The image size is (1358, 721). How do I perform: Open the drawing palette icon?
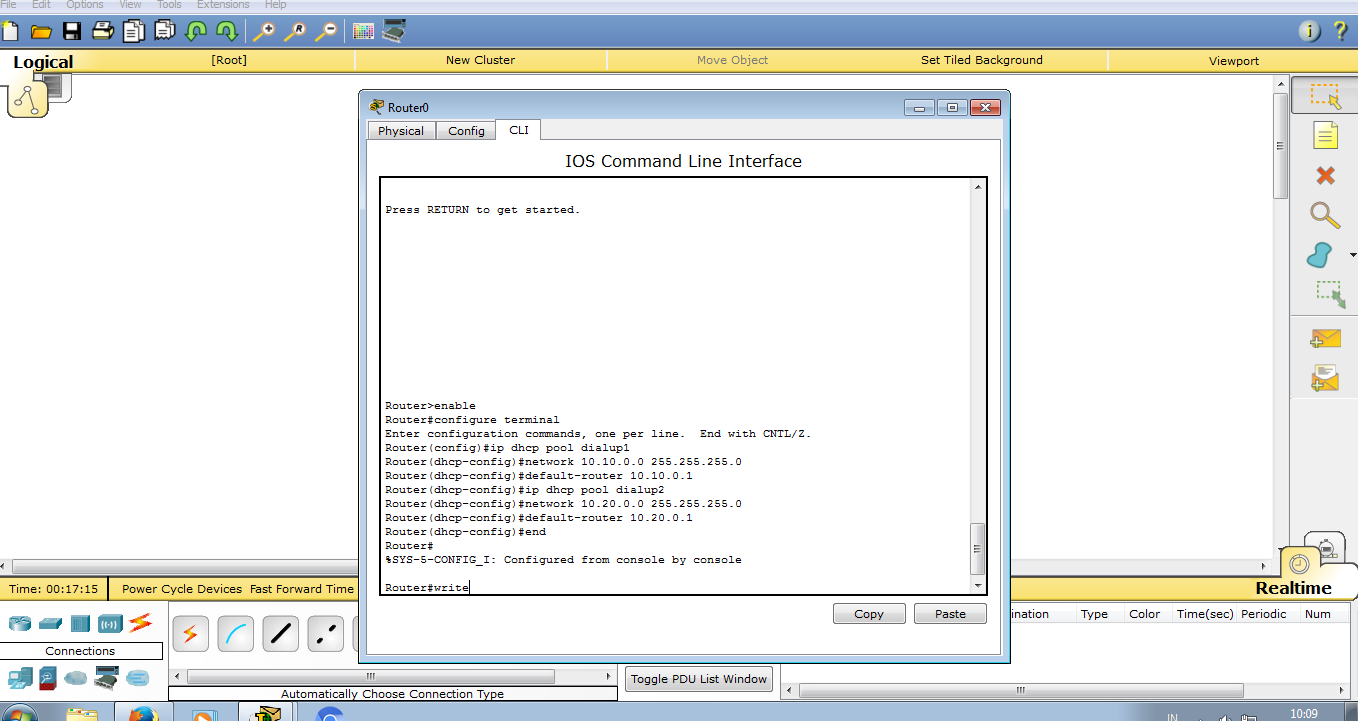pyautogui.click(x=363, y=31)
